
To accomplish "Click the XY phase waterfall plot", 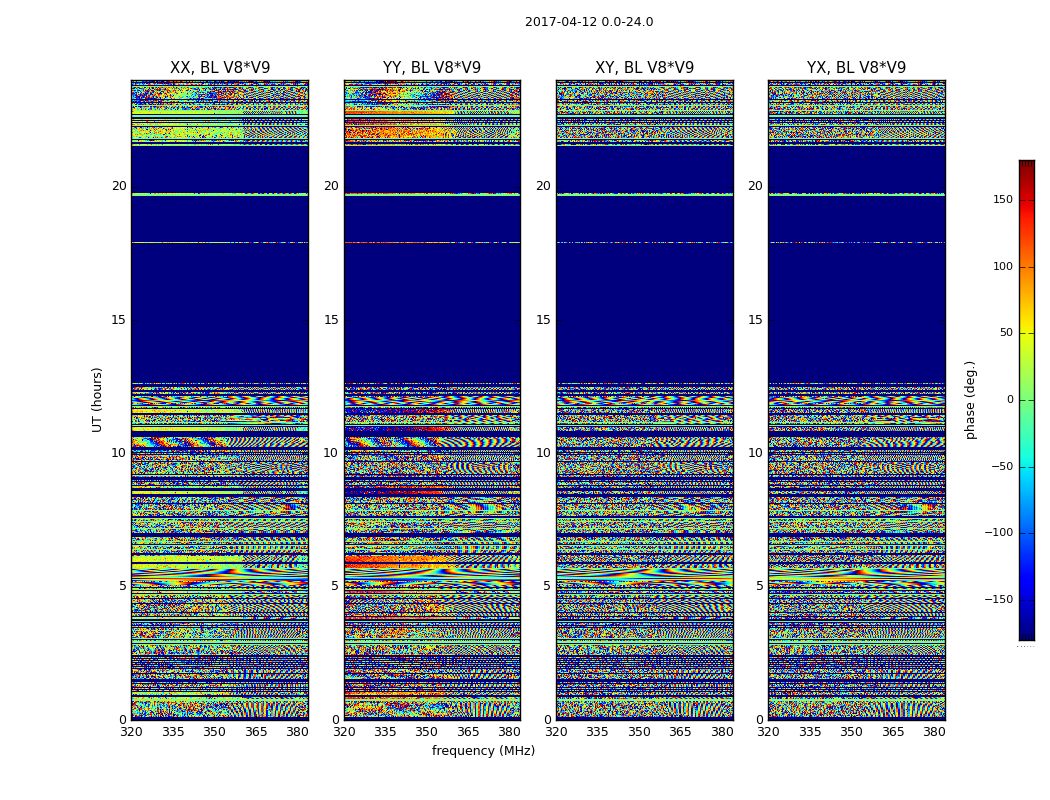I will coord(644,400).
